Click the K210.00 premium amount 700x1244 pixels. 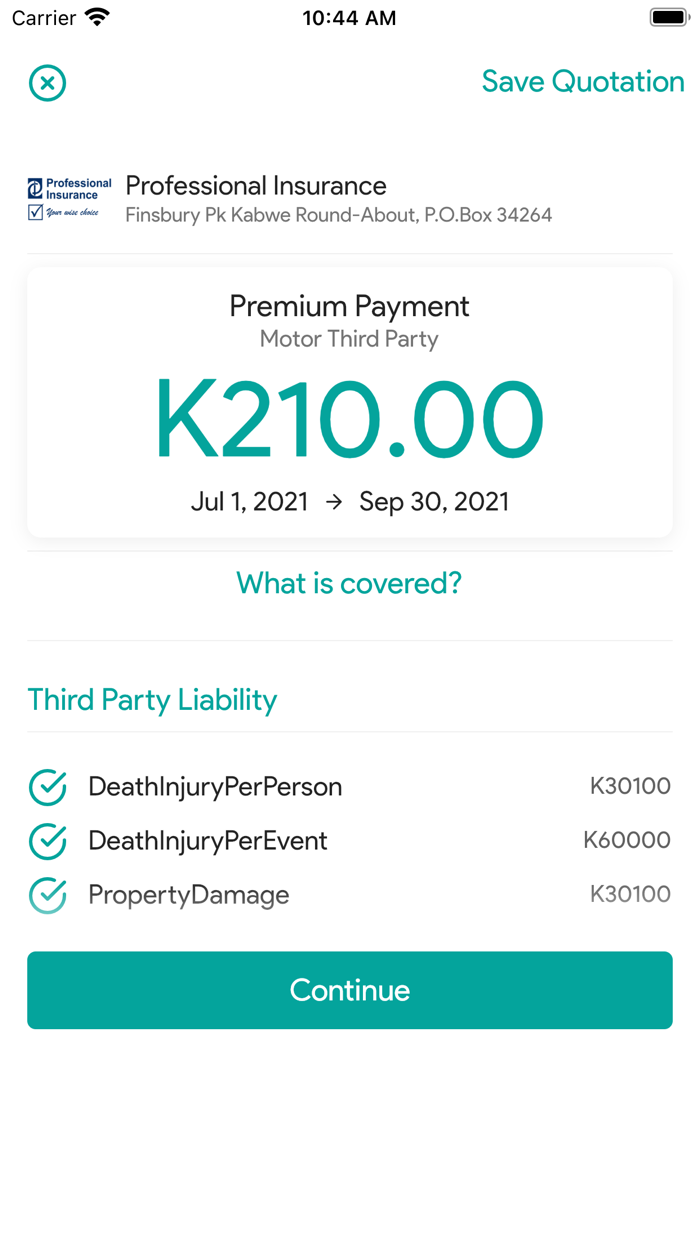[349, 419]
